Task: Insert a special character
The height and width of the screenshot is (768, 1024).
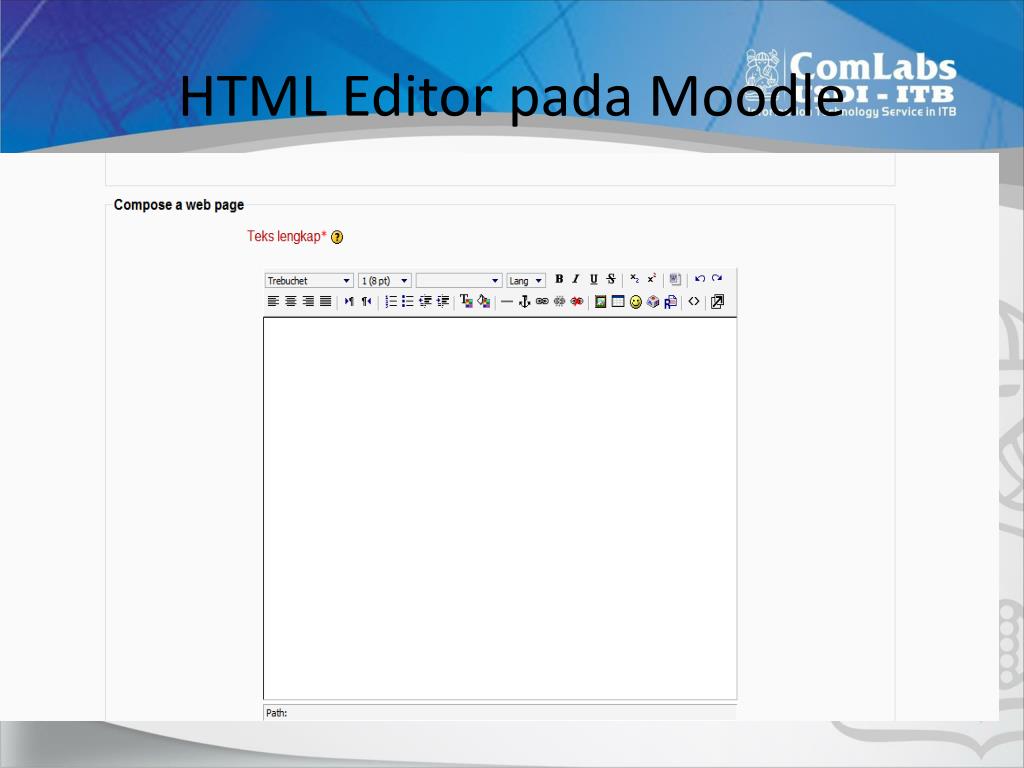Action: point(653,301)
